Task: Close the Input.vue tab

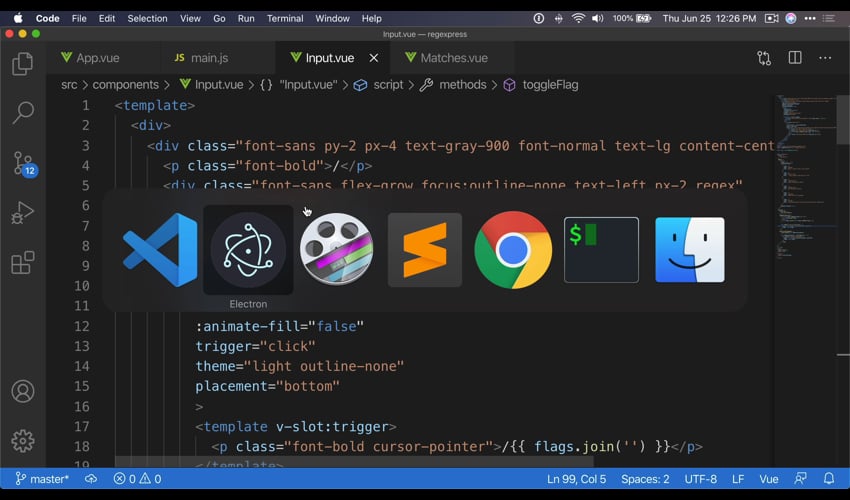Action: point(374,58)
